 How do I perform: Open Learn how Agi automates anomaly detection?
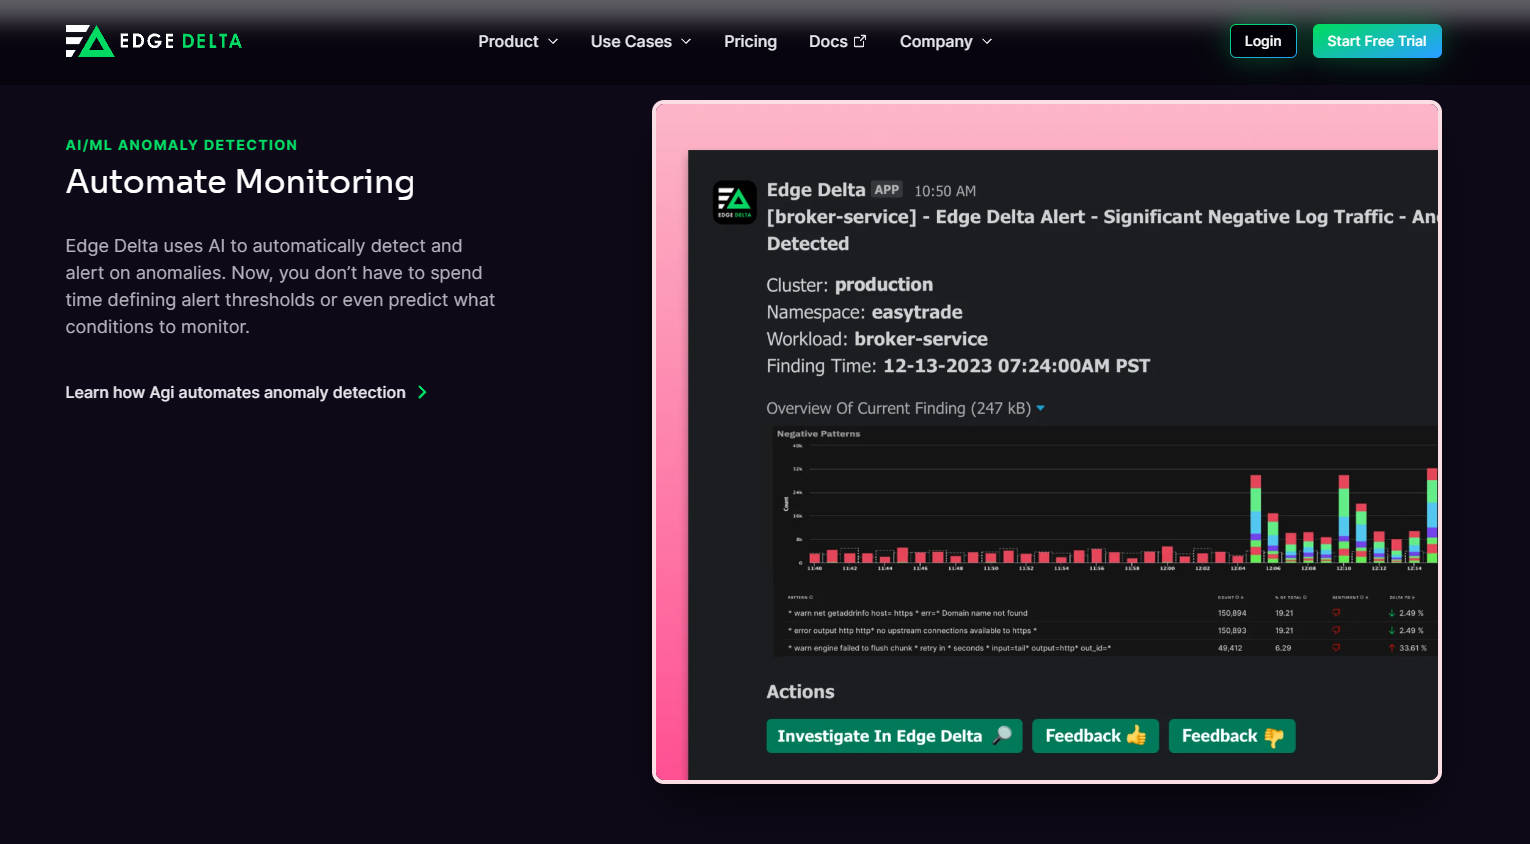click(235, 392)
